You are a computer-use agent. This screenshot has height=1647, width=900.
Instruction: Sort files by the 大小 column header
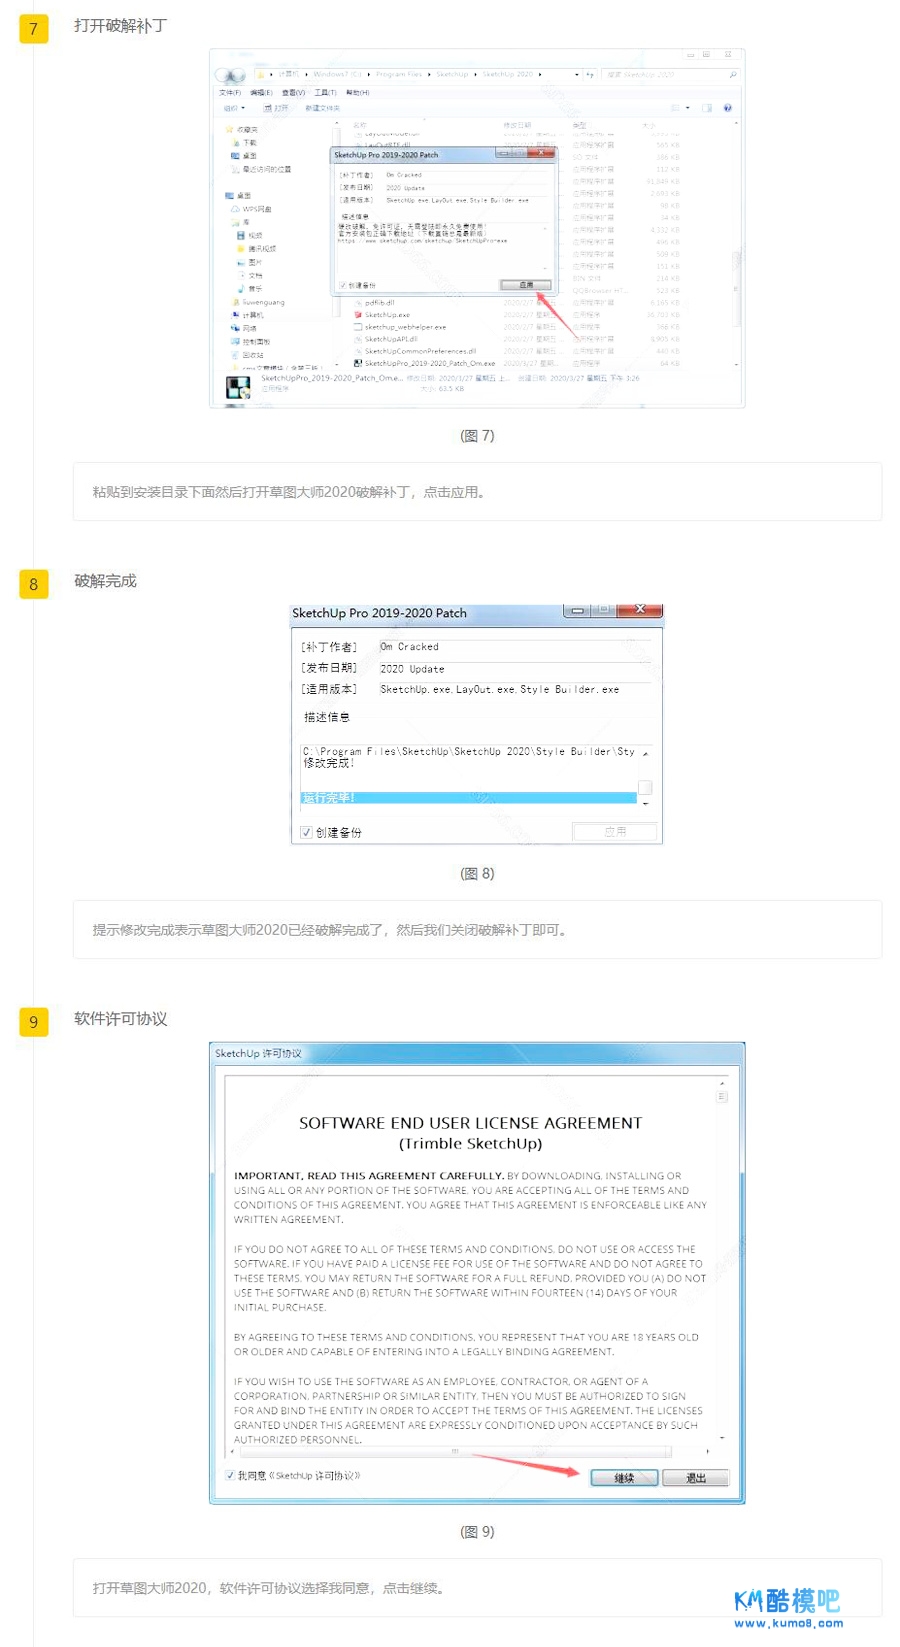click(x=648, y=125)
